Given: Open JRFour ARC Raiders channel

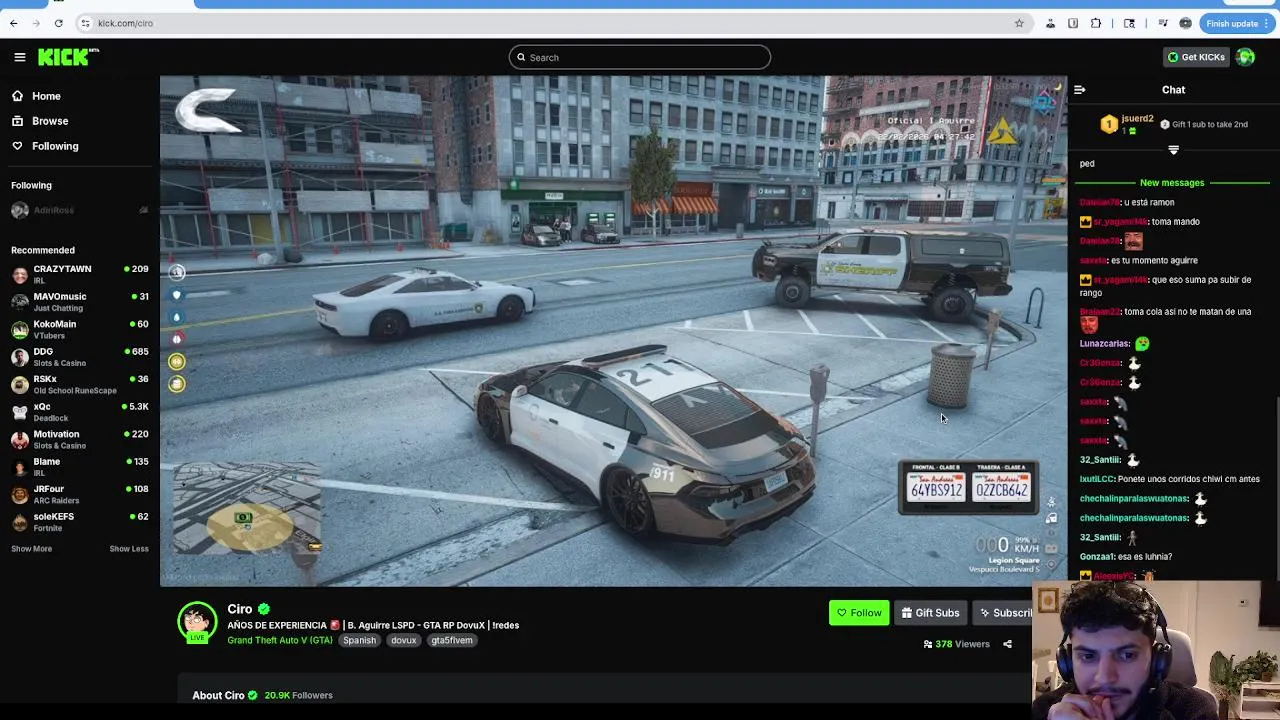Looking at the screenshot, I should tap(80, 494).
